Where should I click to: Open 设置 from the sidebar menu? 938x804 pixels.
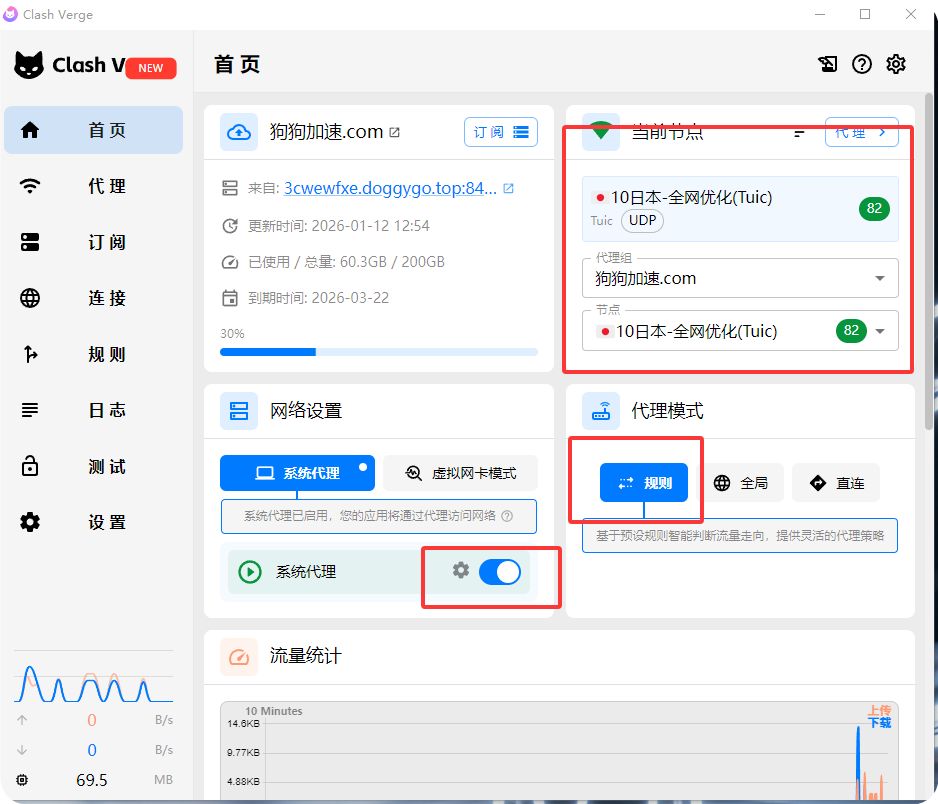(x=30, y=521)
